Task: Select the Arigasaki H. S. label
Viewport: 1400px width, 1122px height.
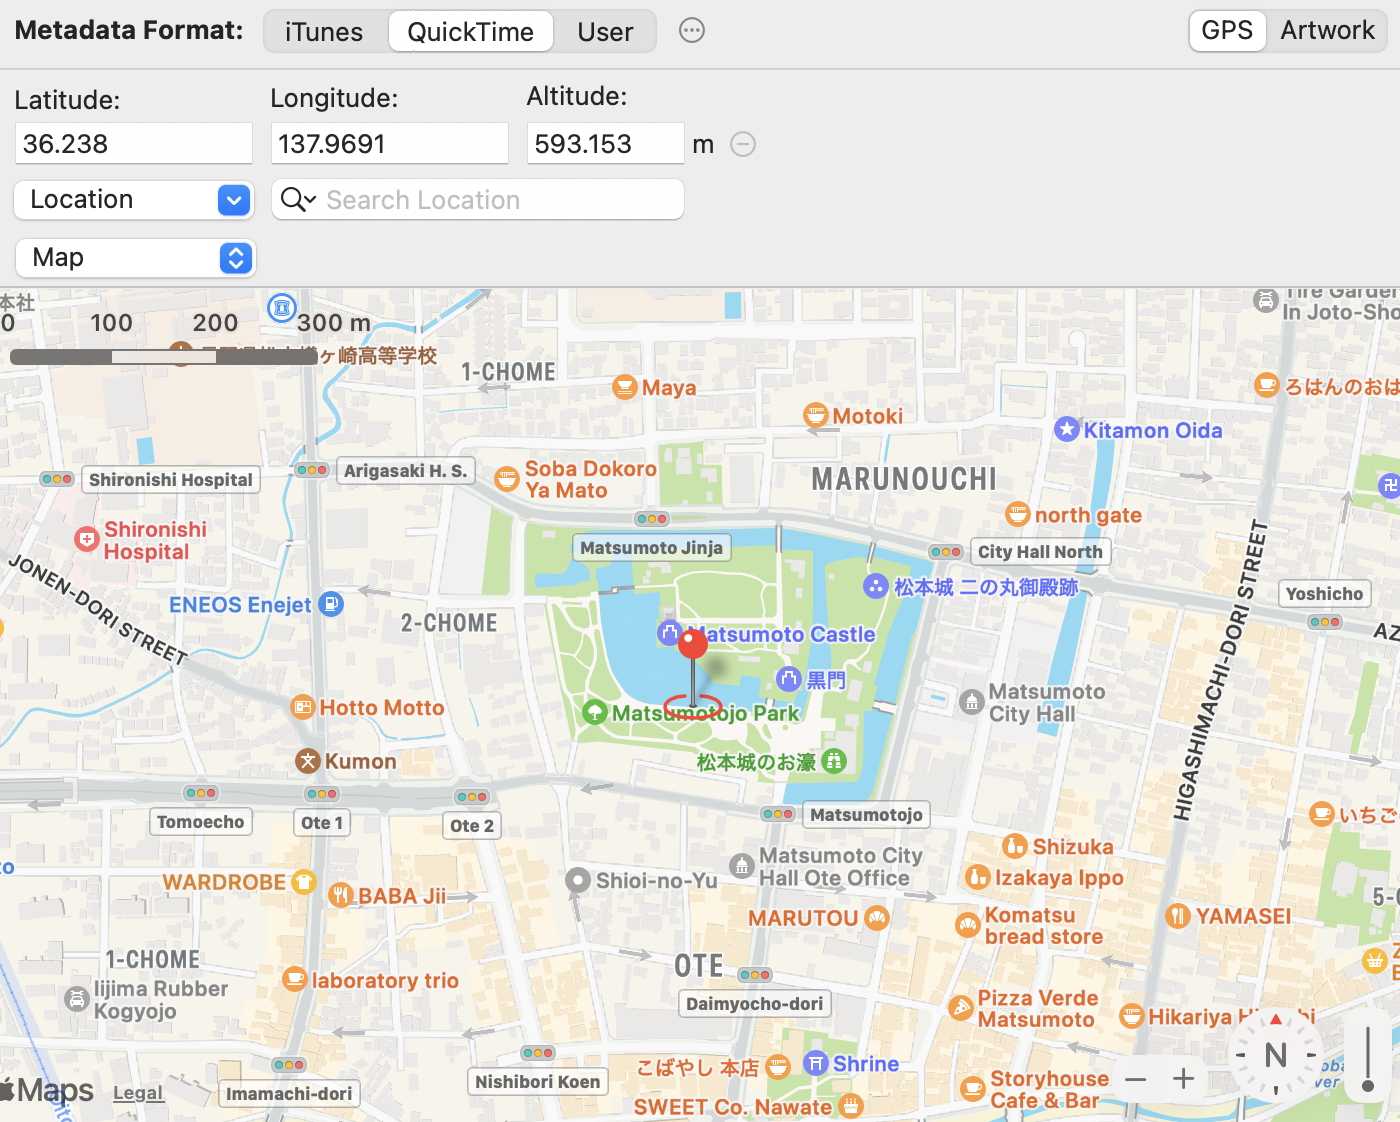Action: tap(405, 470)
